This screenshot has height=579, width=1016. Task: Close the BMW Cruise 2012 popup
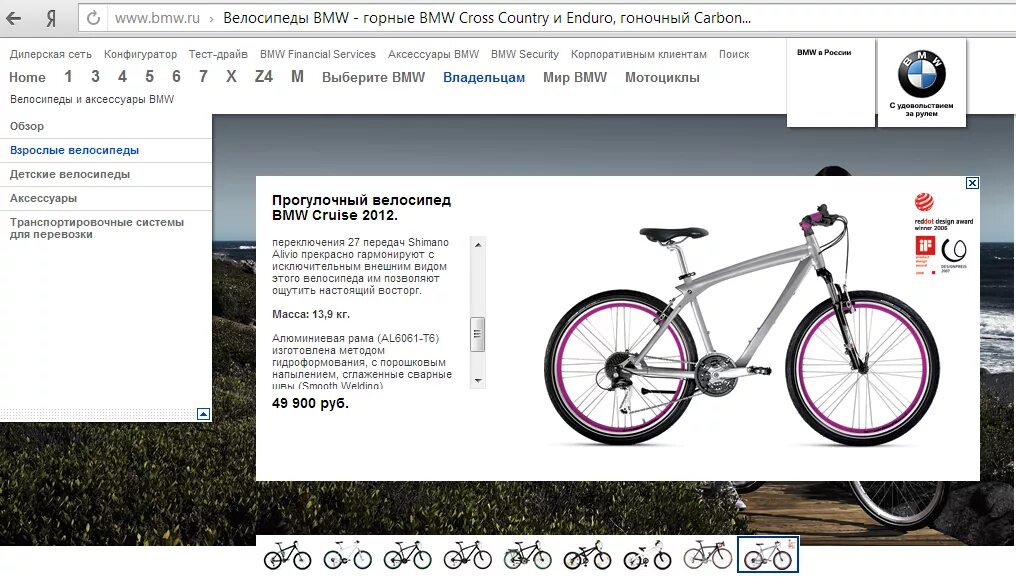pos(972,183)
